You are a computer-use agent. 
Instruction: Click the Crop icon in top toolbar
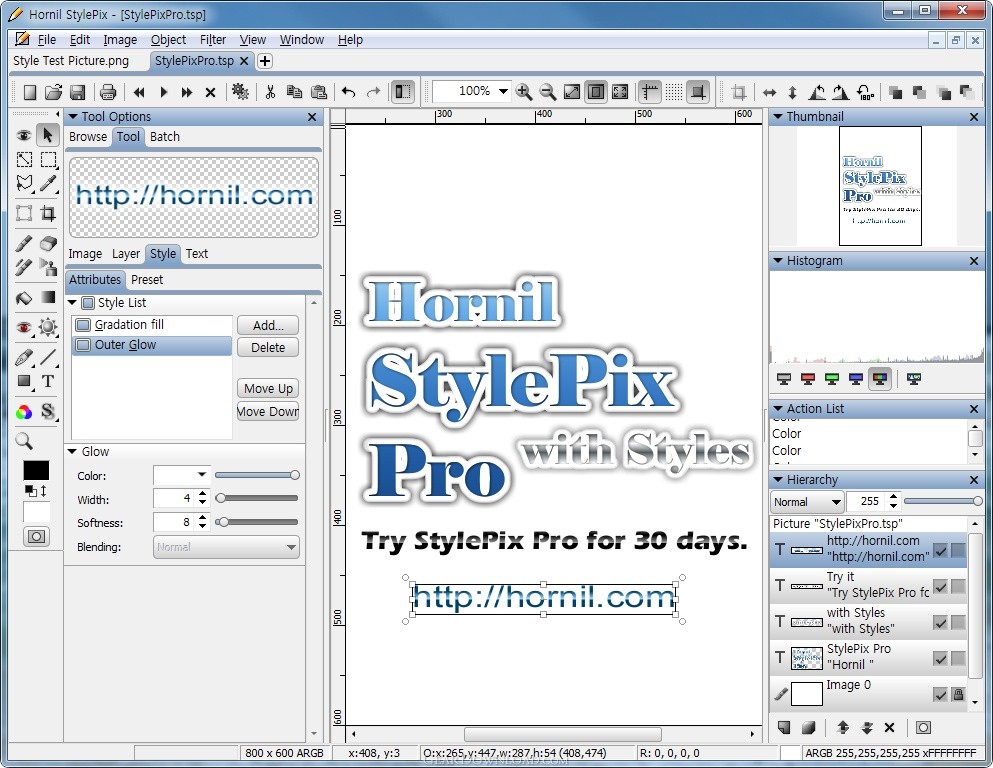pyautogui.click(x=738, y=92)
